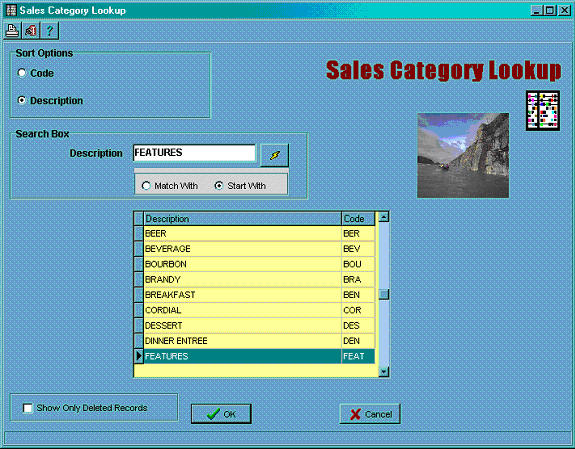Viewport: 575px width, 449px height.
Task: Click the row pointer arrow beside FEATURES
Action: coord(139,356)
